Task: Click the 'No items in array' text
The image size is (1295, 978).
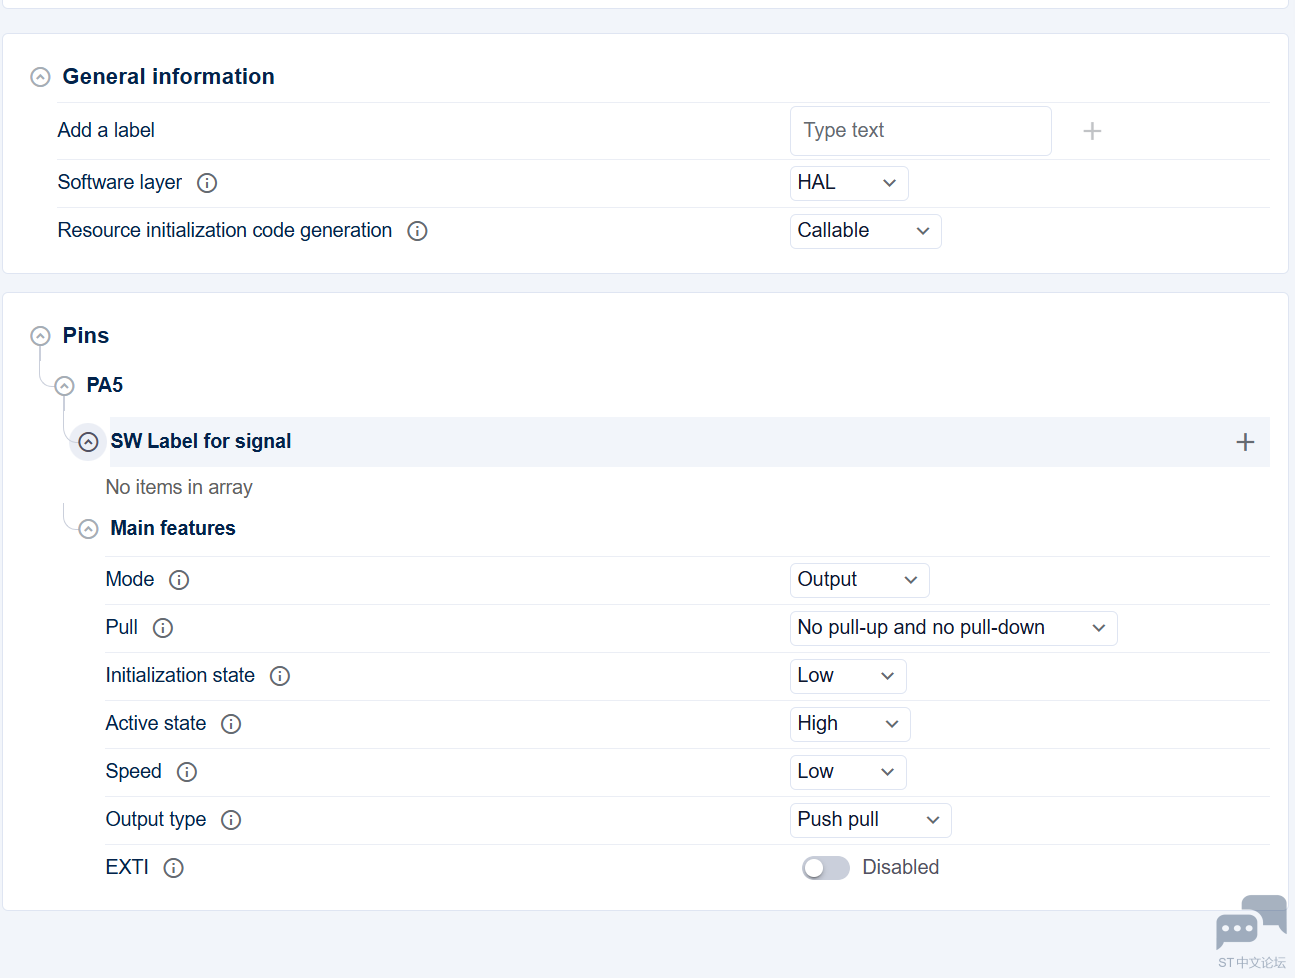Action: (x=179, y=487)
